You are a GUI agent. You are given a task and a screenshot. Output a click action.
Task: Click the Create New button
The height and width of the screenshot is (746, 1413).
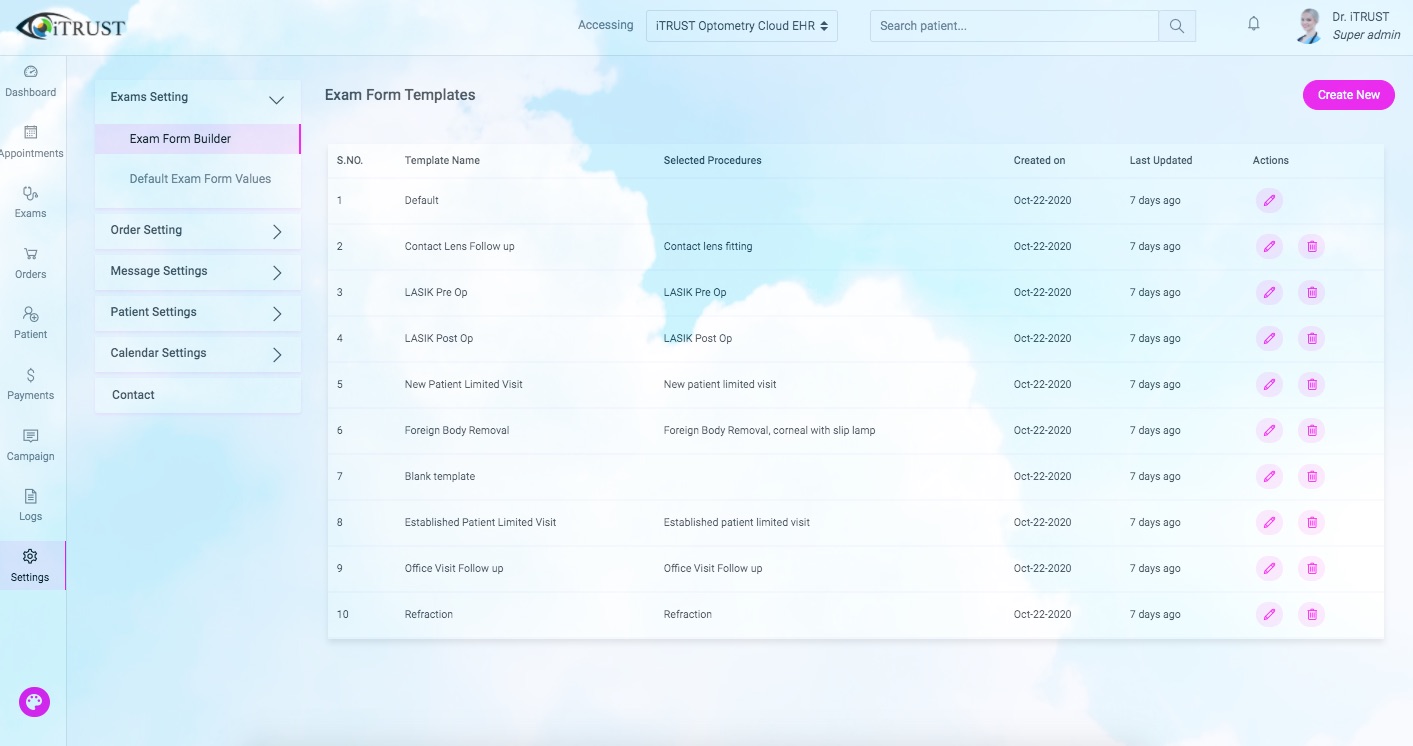point(1347,94)
